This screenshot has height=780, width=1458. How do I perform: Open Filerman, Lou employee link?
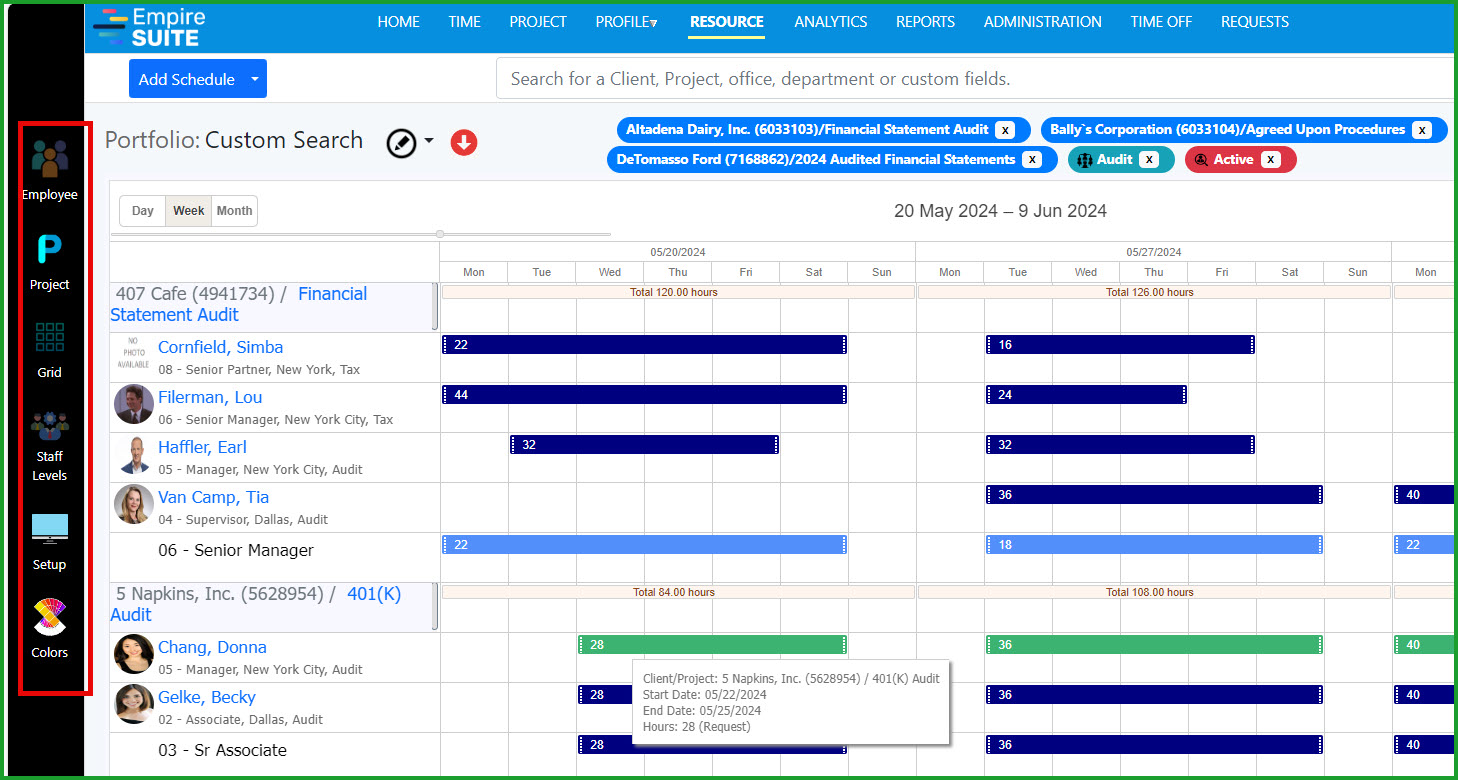click(210, 397)
